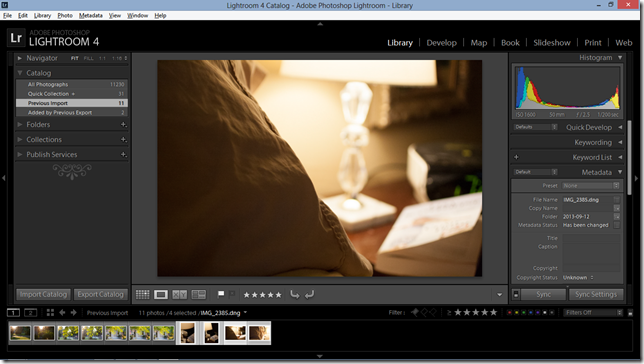This screenshot has width=644, height=364.
Task: Switch to Grid view icon
Action: 143,294
